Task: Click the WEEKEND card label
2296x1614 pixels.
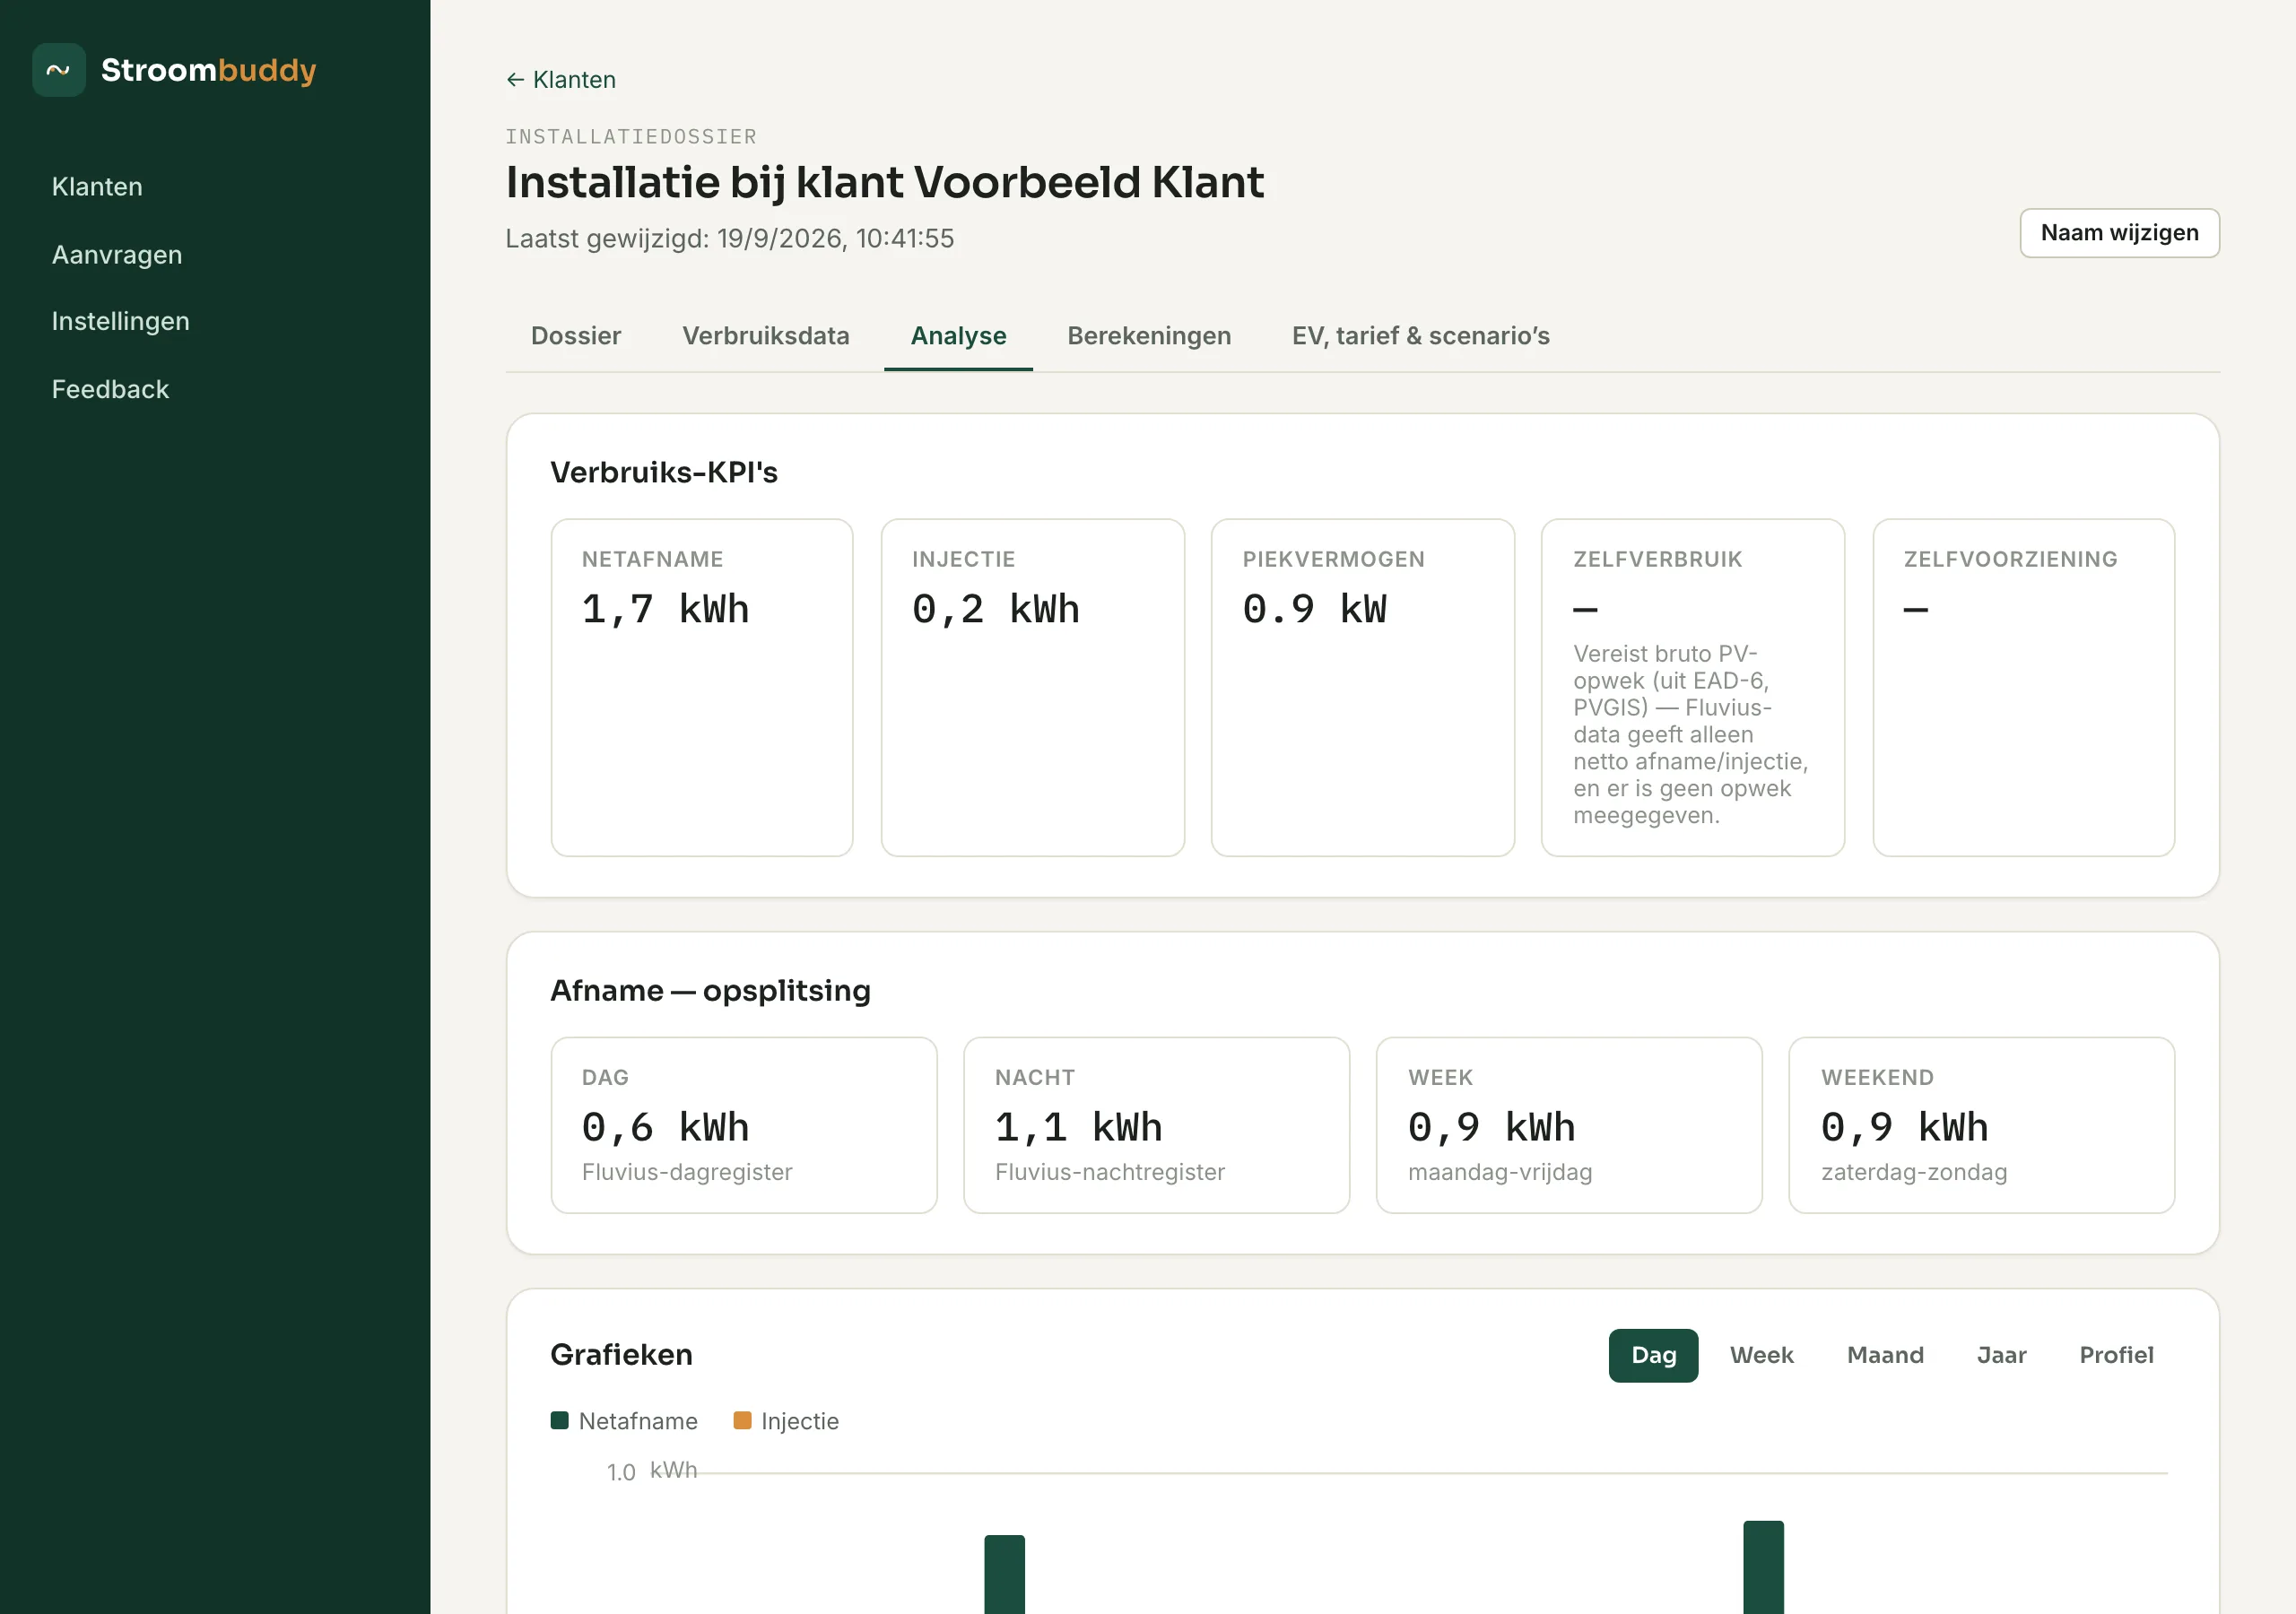Action: 1877,1077
